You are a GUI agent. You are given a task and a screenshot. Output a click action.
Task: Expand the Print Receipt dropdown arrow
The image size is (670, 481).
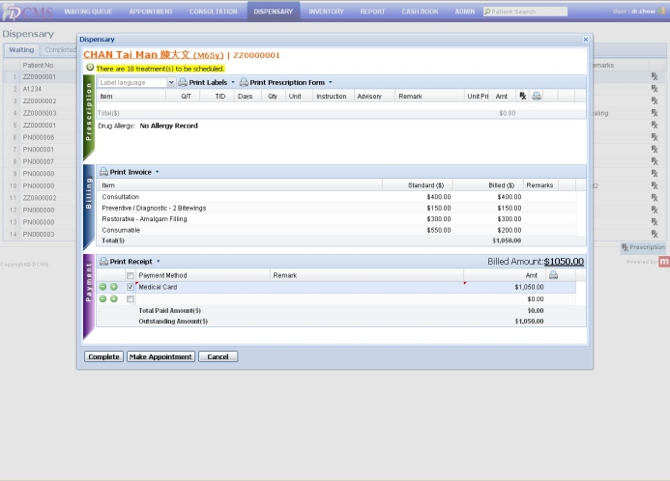(x=158, y=261)
